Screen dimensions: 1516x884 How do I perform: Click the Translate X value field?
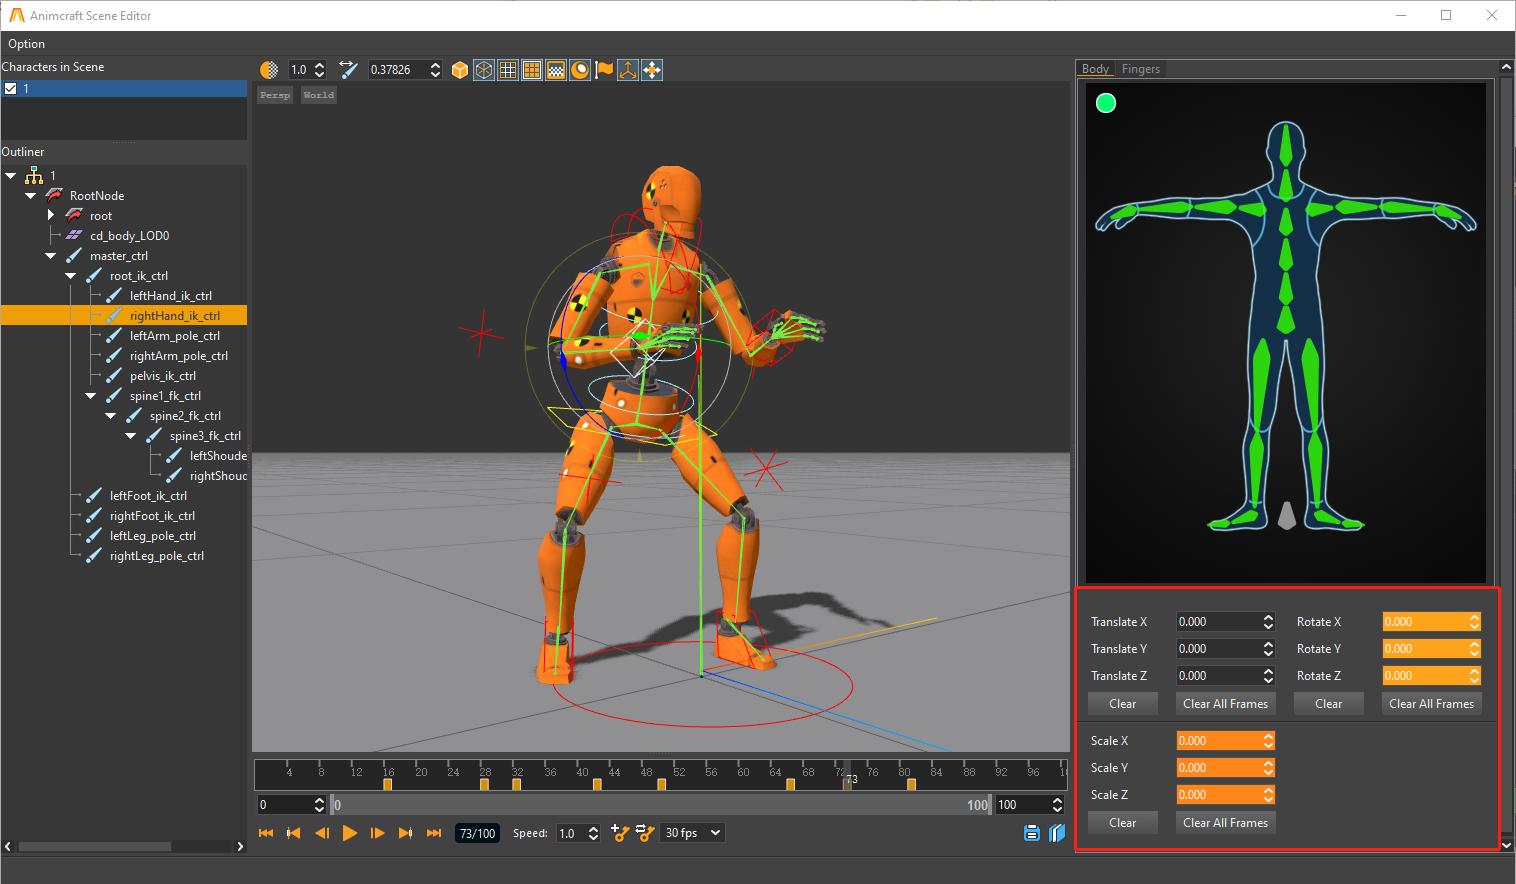tap(1219, 622)
